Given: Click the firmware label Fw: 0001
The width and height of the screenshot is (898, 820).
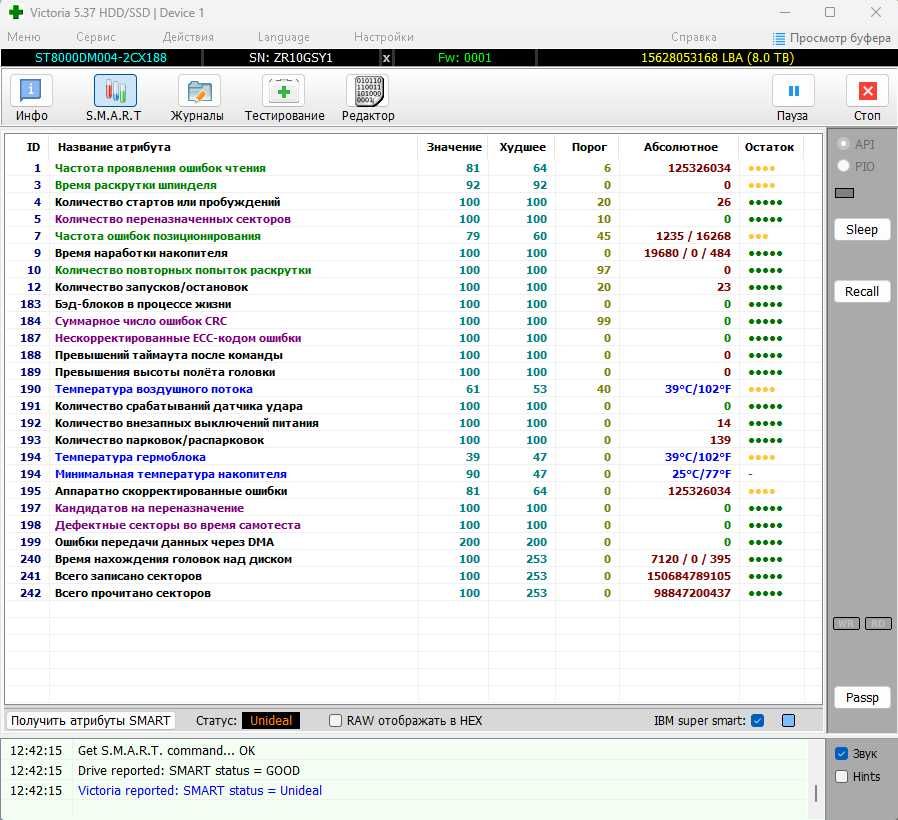Looking at the screenshot, I should 464,58.
